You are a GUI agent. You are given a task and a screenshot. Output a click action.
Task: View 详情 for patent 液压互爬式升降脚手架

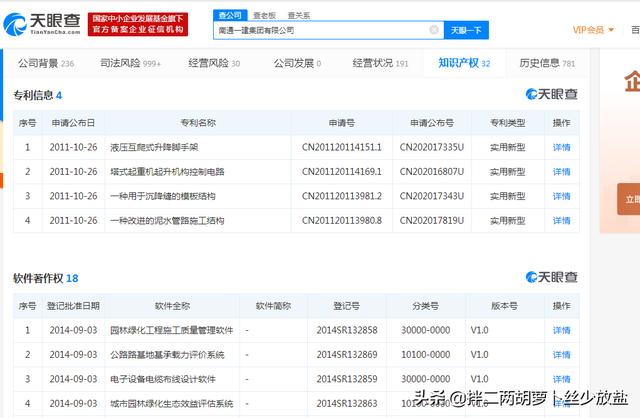(x=562, y=147)
